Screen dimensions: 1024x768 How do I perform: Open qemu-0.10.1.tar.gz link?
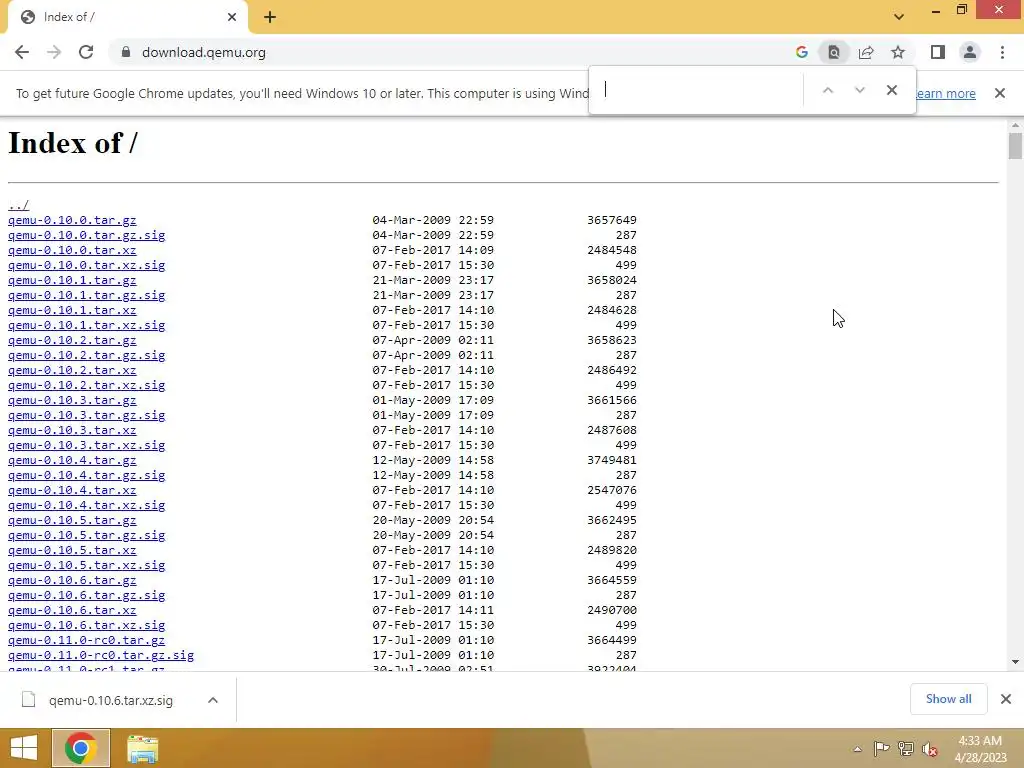click(x=72, y=280)
